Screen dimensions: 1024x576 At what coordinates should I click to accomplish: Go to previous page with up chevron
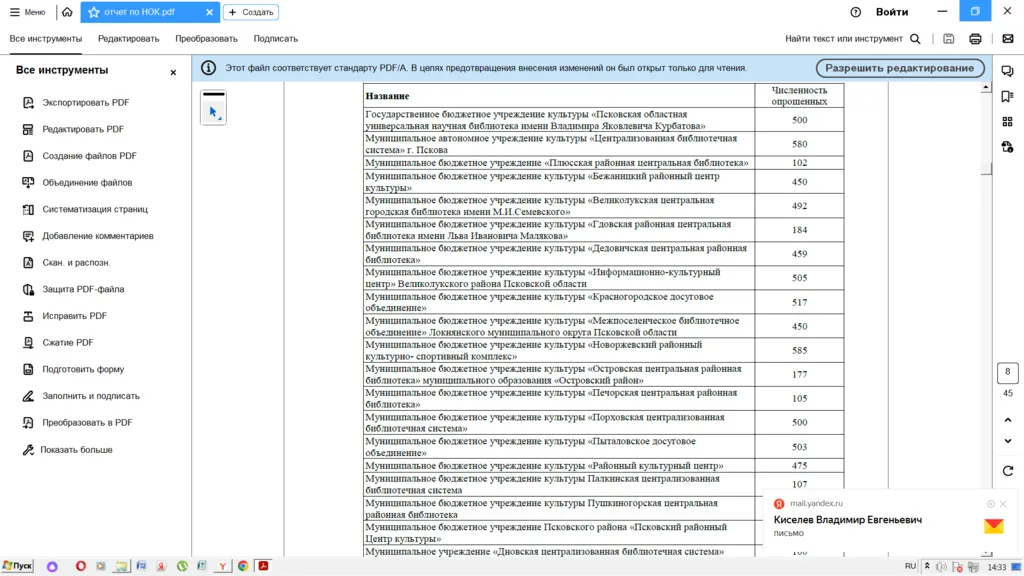(x=1007, y=420)
